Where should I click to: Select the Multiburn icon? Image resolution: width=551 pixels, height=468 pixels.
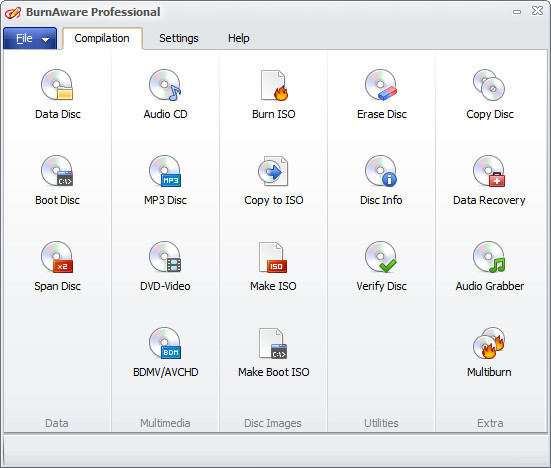(489, 352)
